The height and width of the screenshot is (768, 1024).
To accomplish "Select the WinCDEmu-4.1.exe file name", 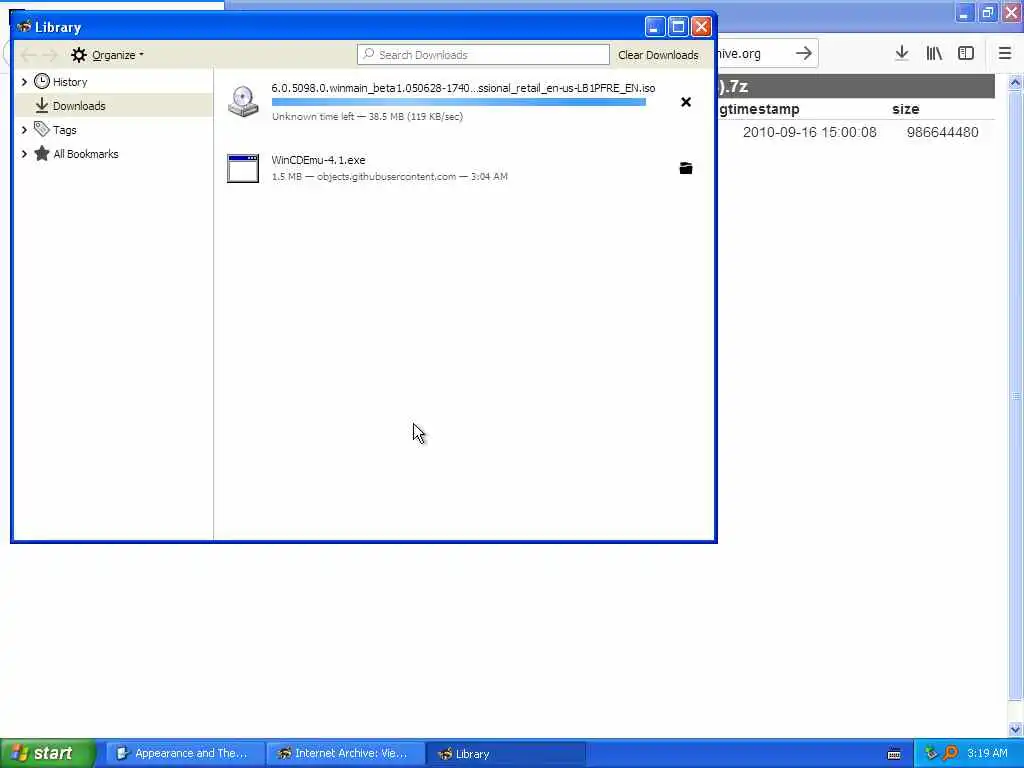I will 318,160.
